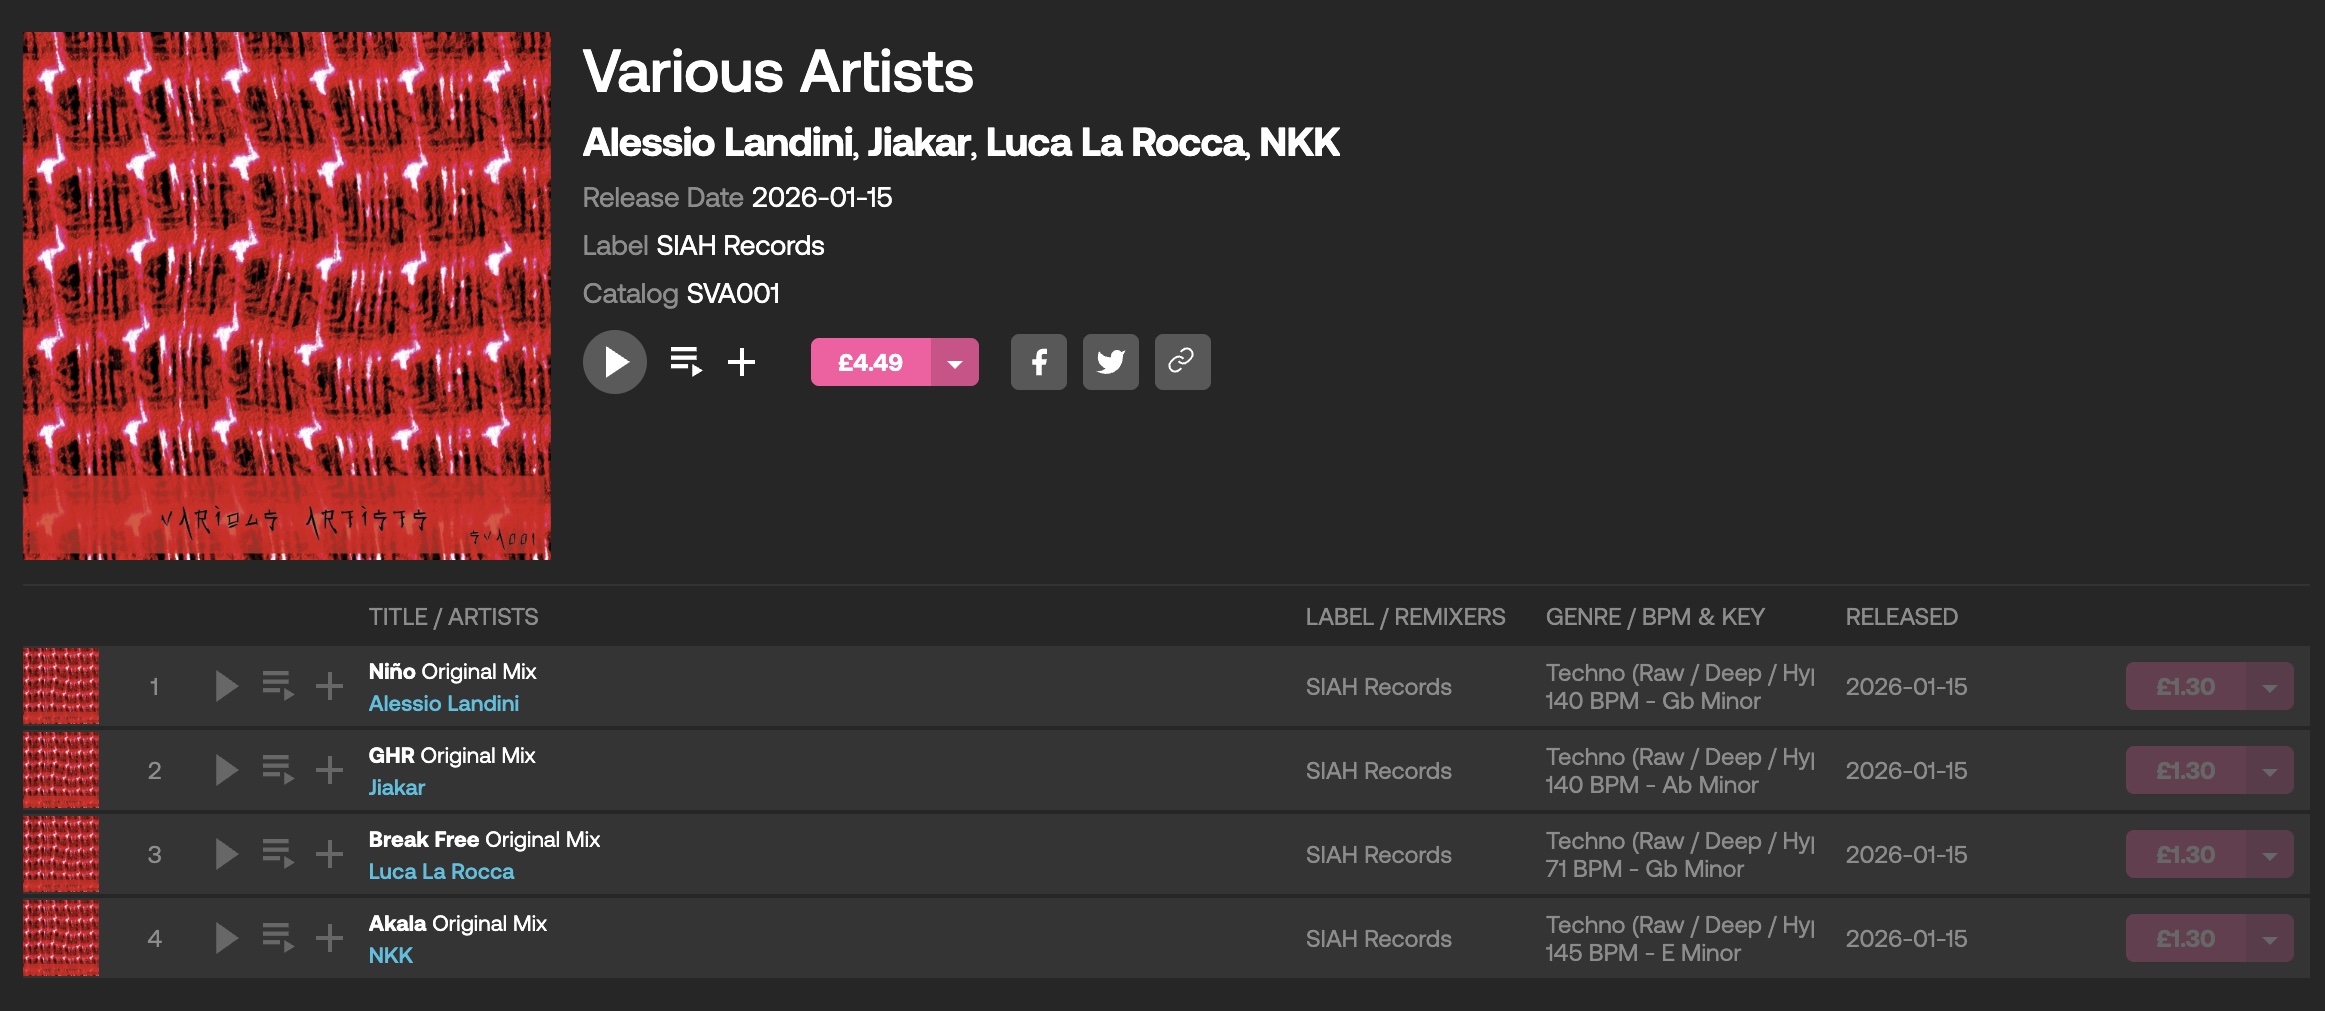Add the full release to queue
This screenshot has width=2325, height=1011.
pyautogui.click(x=686, y=362)
